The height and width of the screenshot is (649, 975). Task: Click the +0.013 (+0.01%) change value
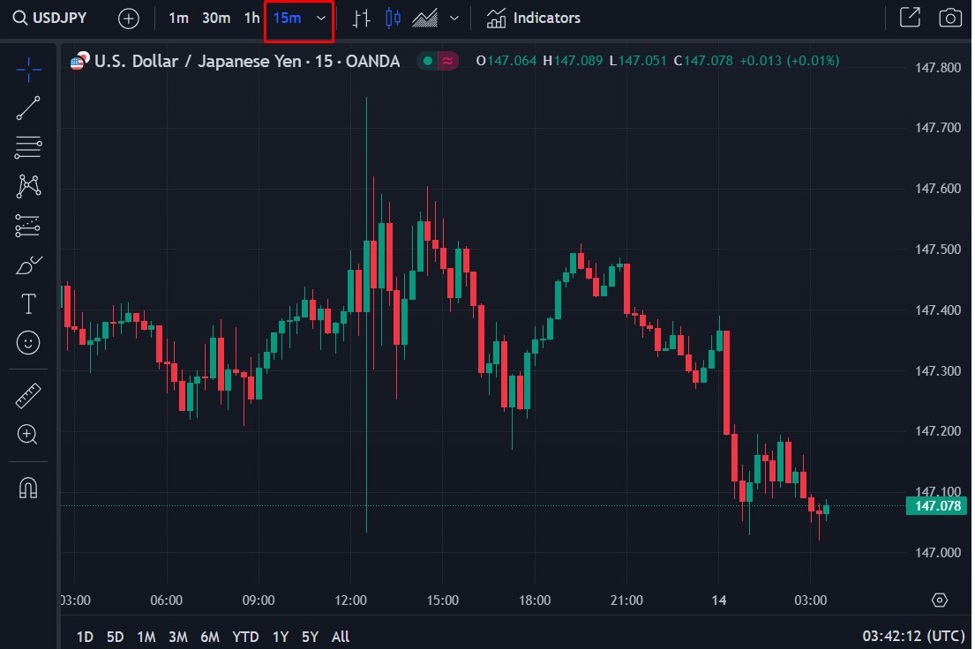click(x=789, y=61)
